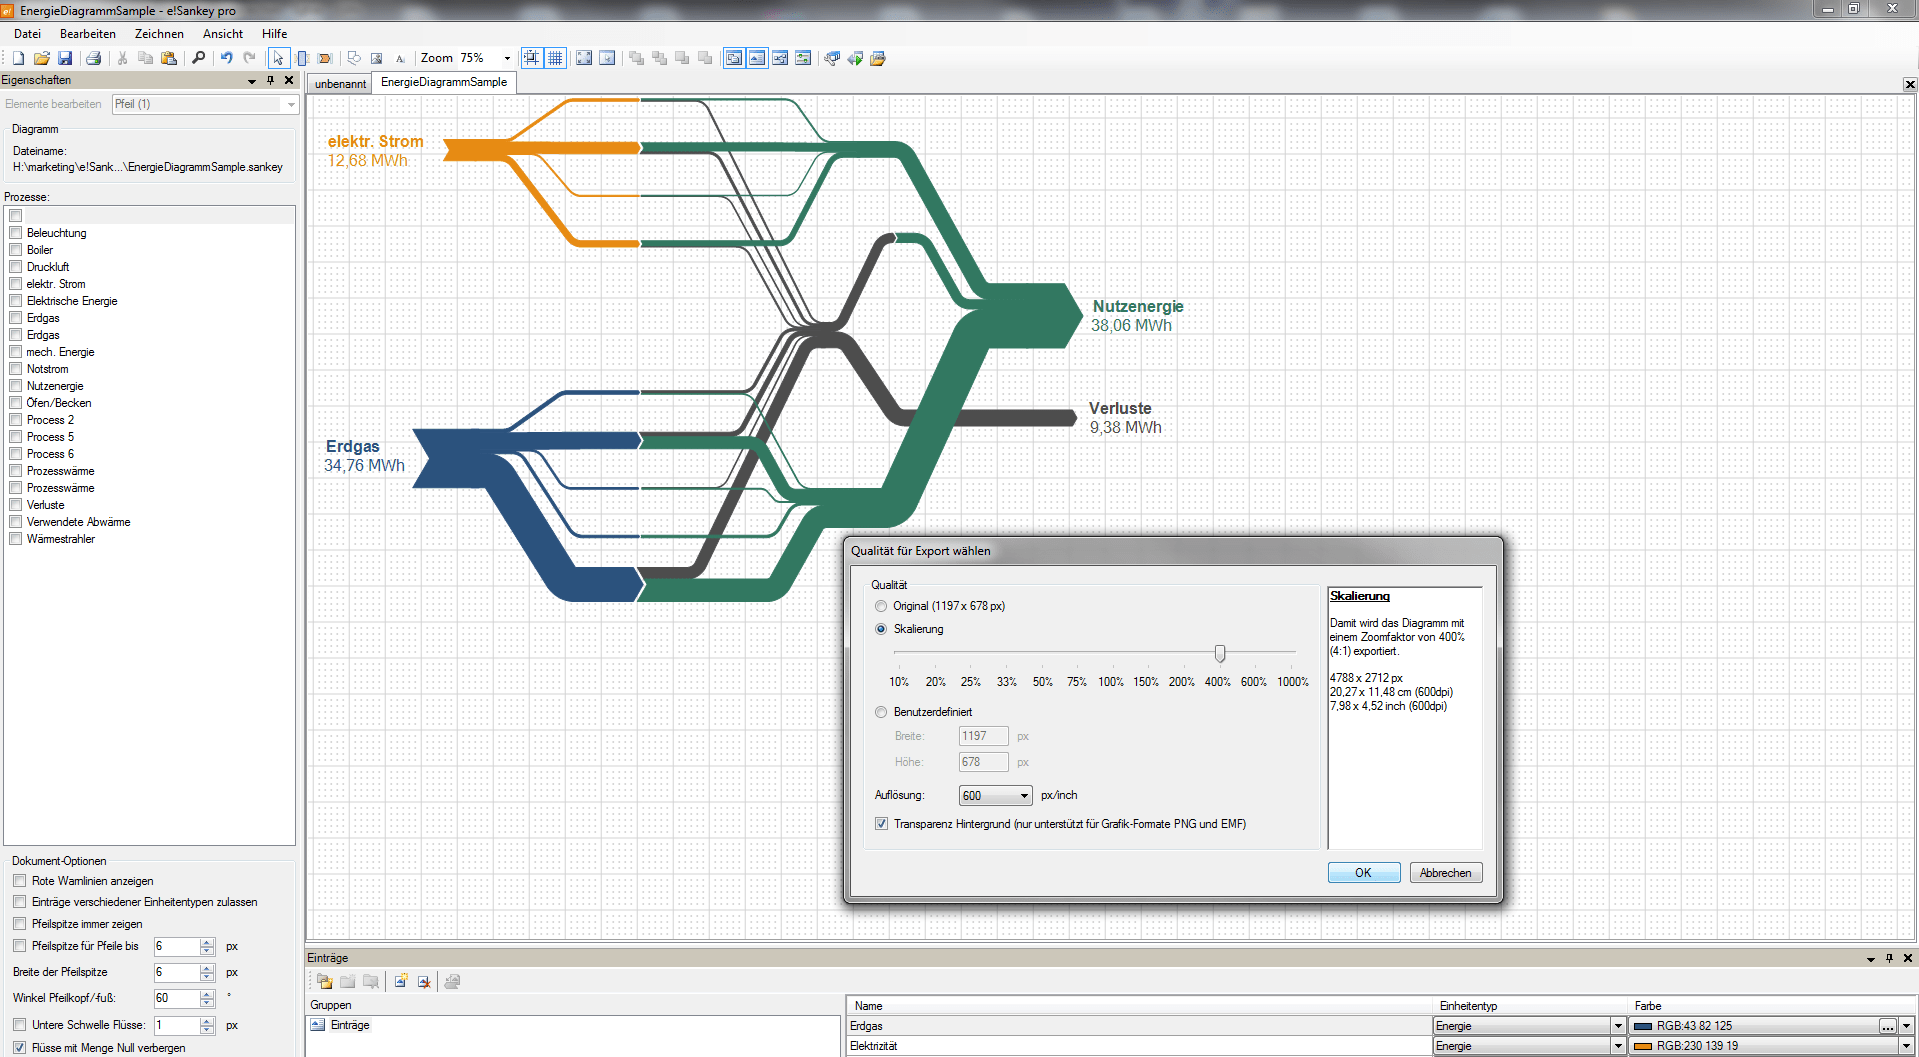Select the Original quality radio option
The height and width of the screenshot is (1057, 1919).
(881, 606)
